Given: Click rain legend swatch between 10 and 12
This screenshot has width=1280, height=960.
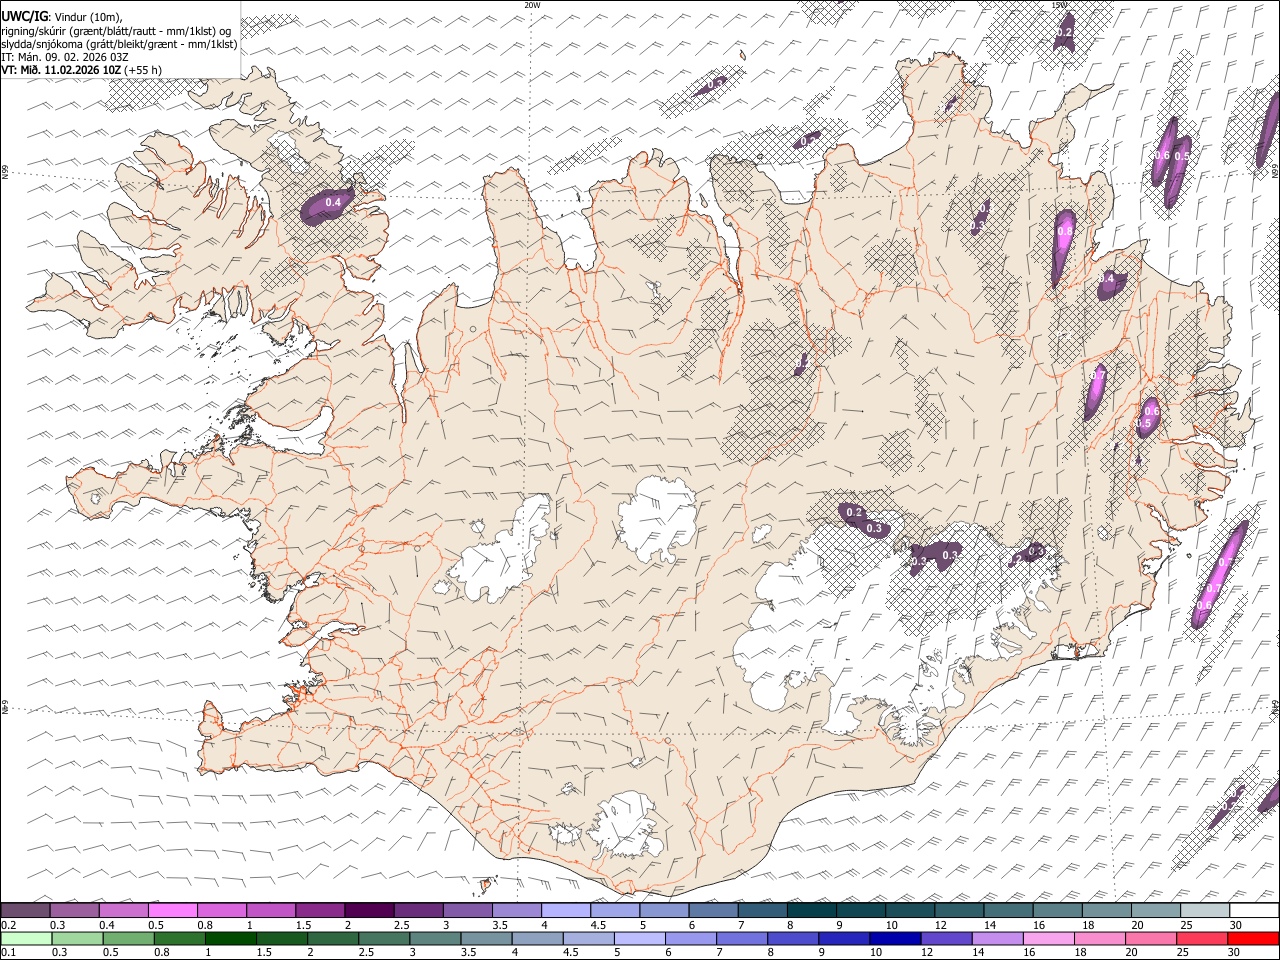Looking at the screenshot, I should click(x=896, y=938).
